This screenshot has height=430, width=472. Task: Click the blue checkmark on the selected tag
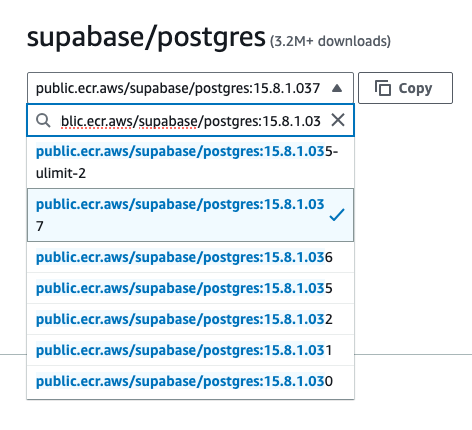tap(337, 215)
